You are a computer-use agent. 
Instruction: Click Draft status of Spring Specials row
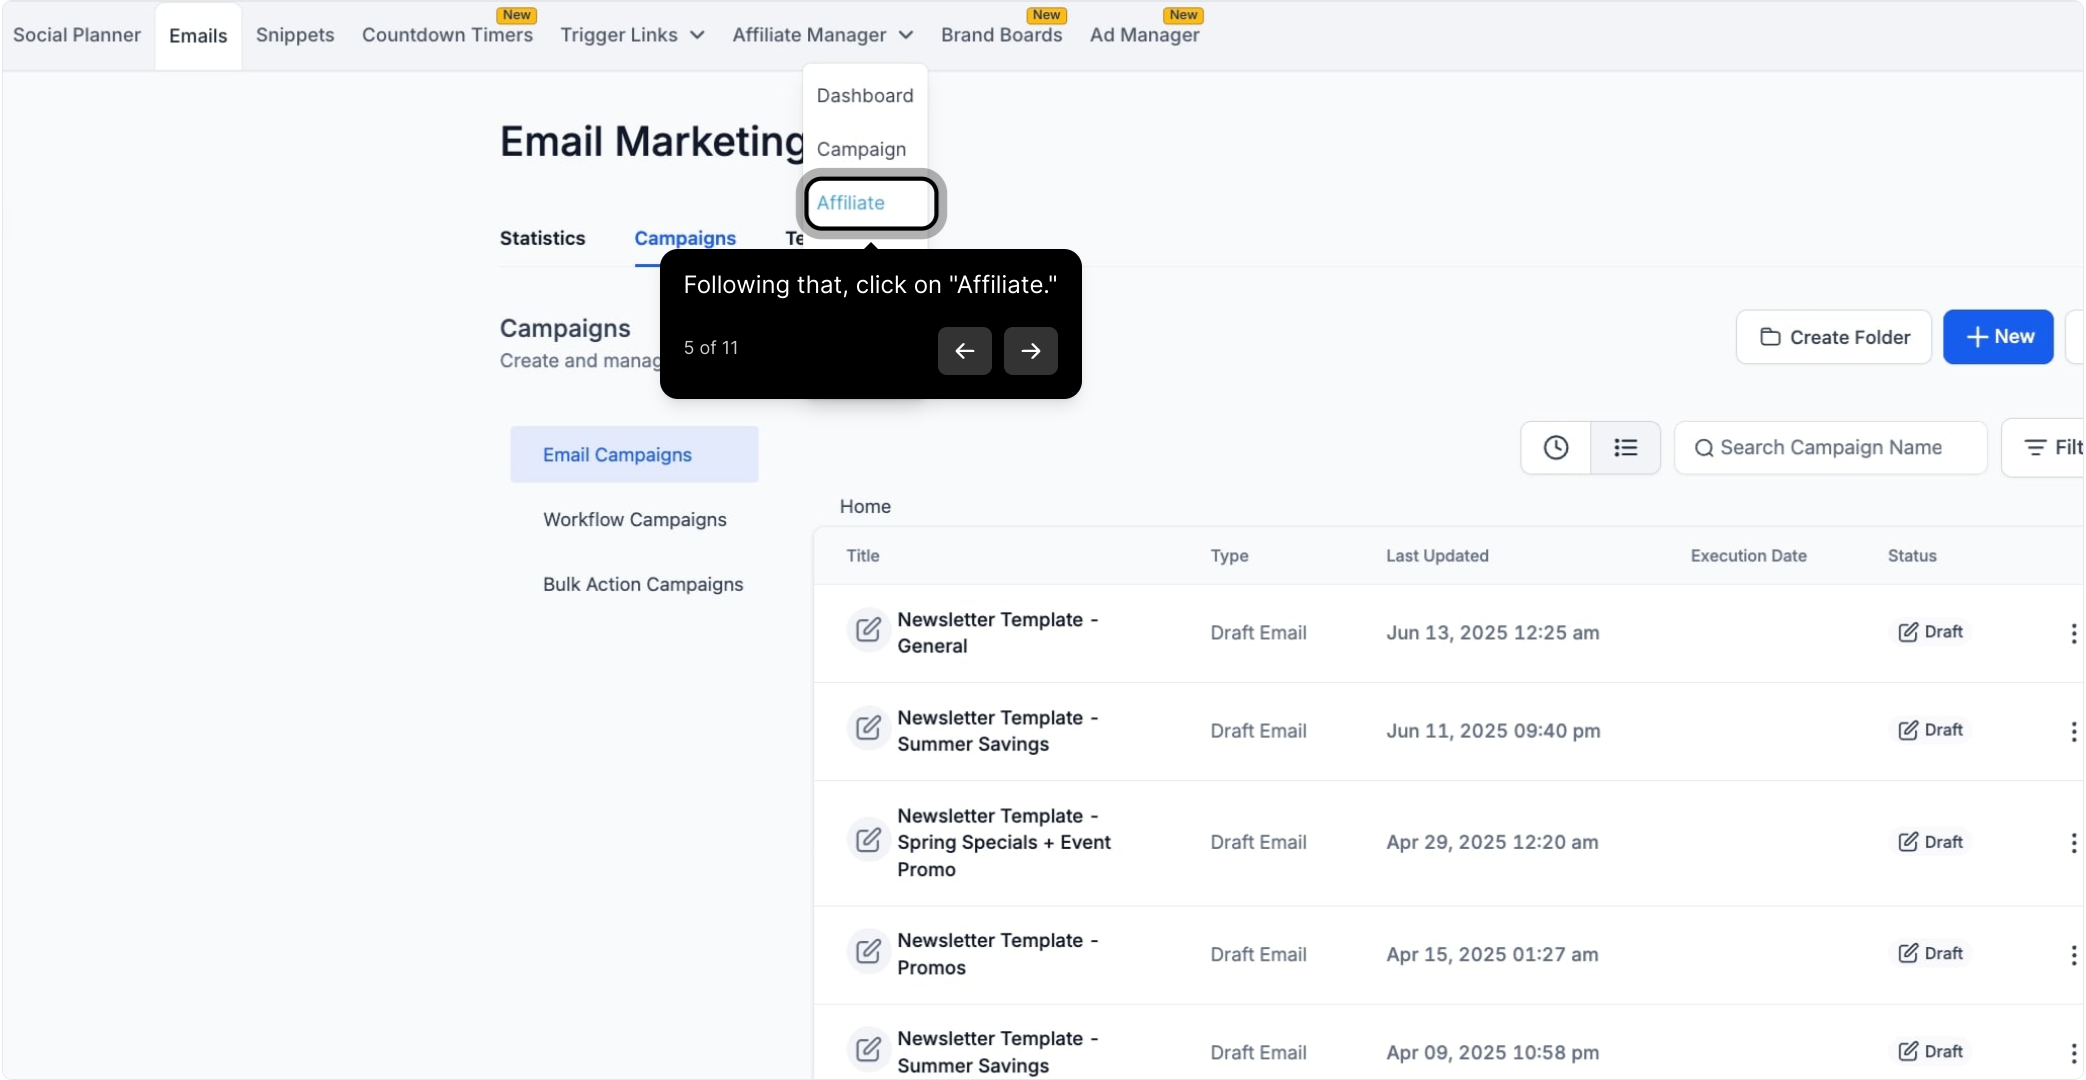click(1930, 842)
